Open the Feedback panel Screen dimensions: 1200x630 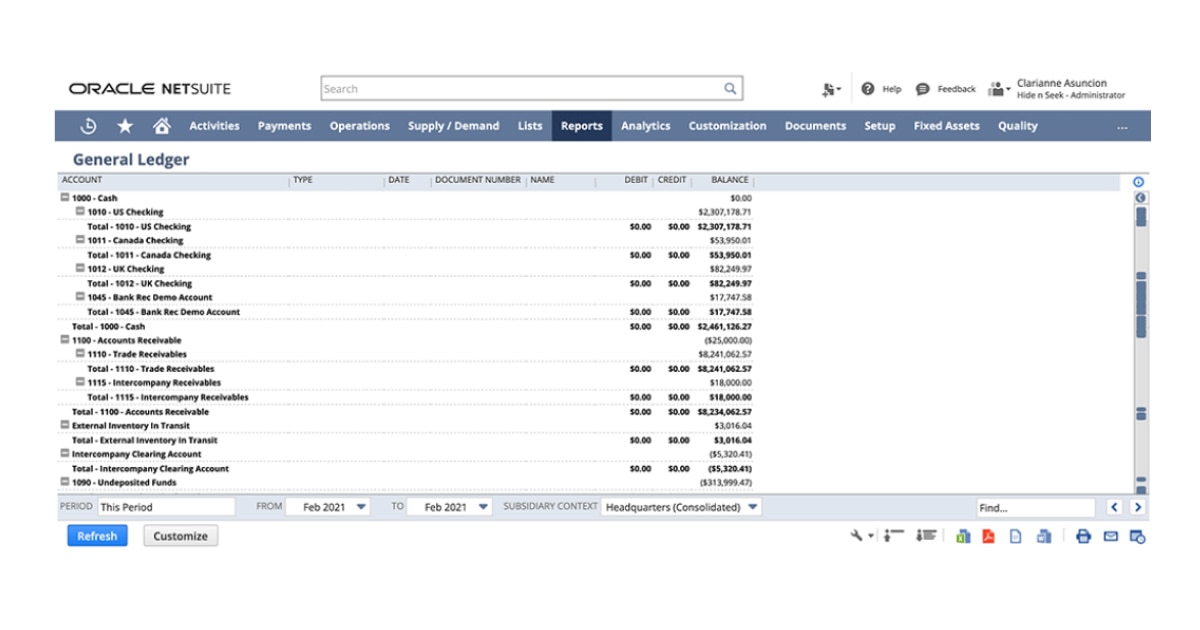(x=946, y=88)
